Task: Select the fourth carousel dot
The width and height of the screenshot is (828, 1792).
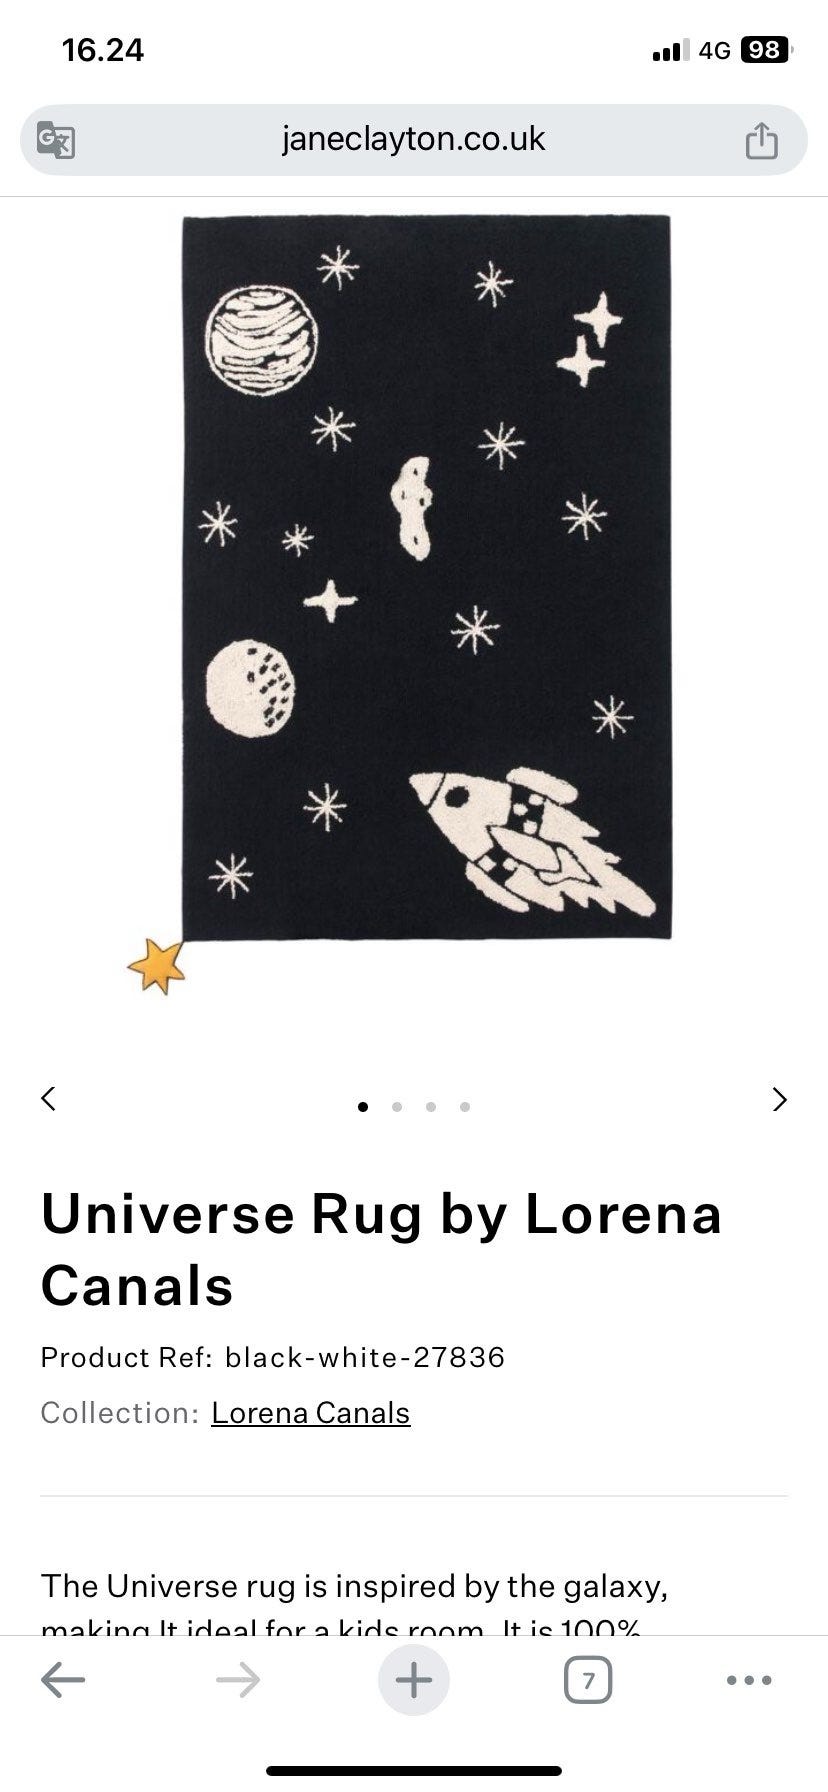Action: pos(465,1106)
